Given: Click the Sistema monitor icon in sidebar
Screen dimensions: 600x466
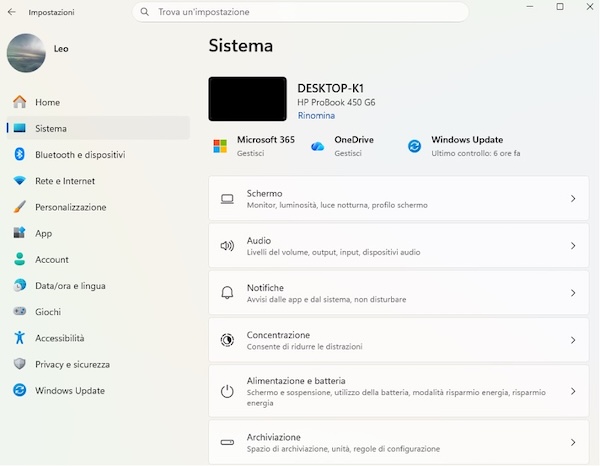Looking at the screenshot, I should [20, 128].
